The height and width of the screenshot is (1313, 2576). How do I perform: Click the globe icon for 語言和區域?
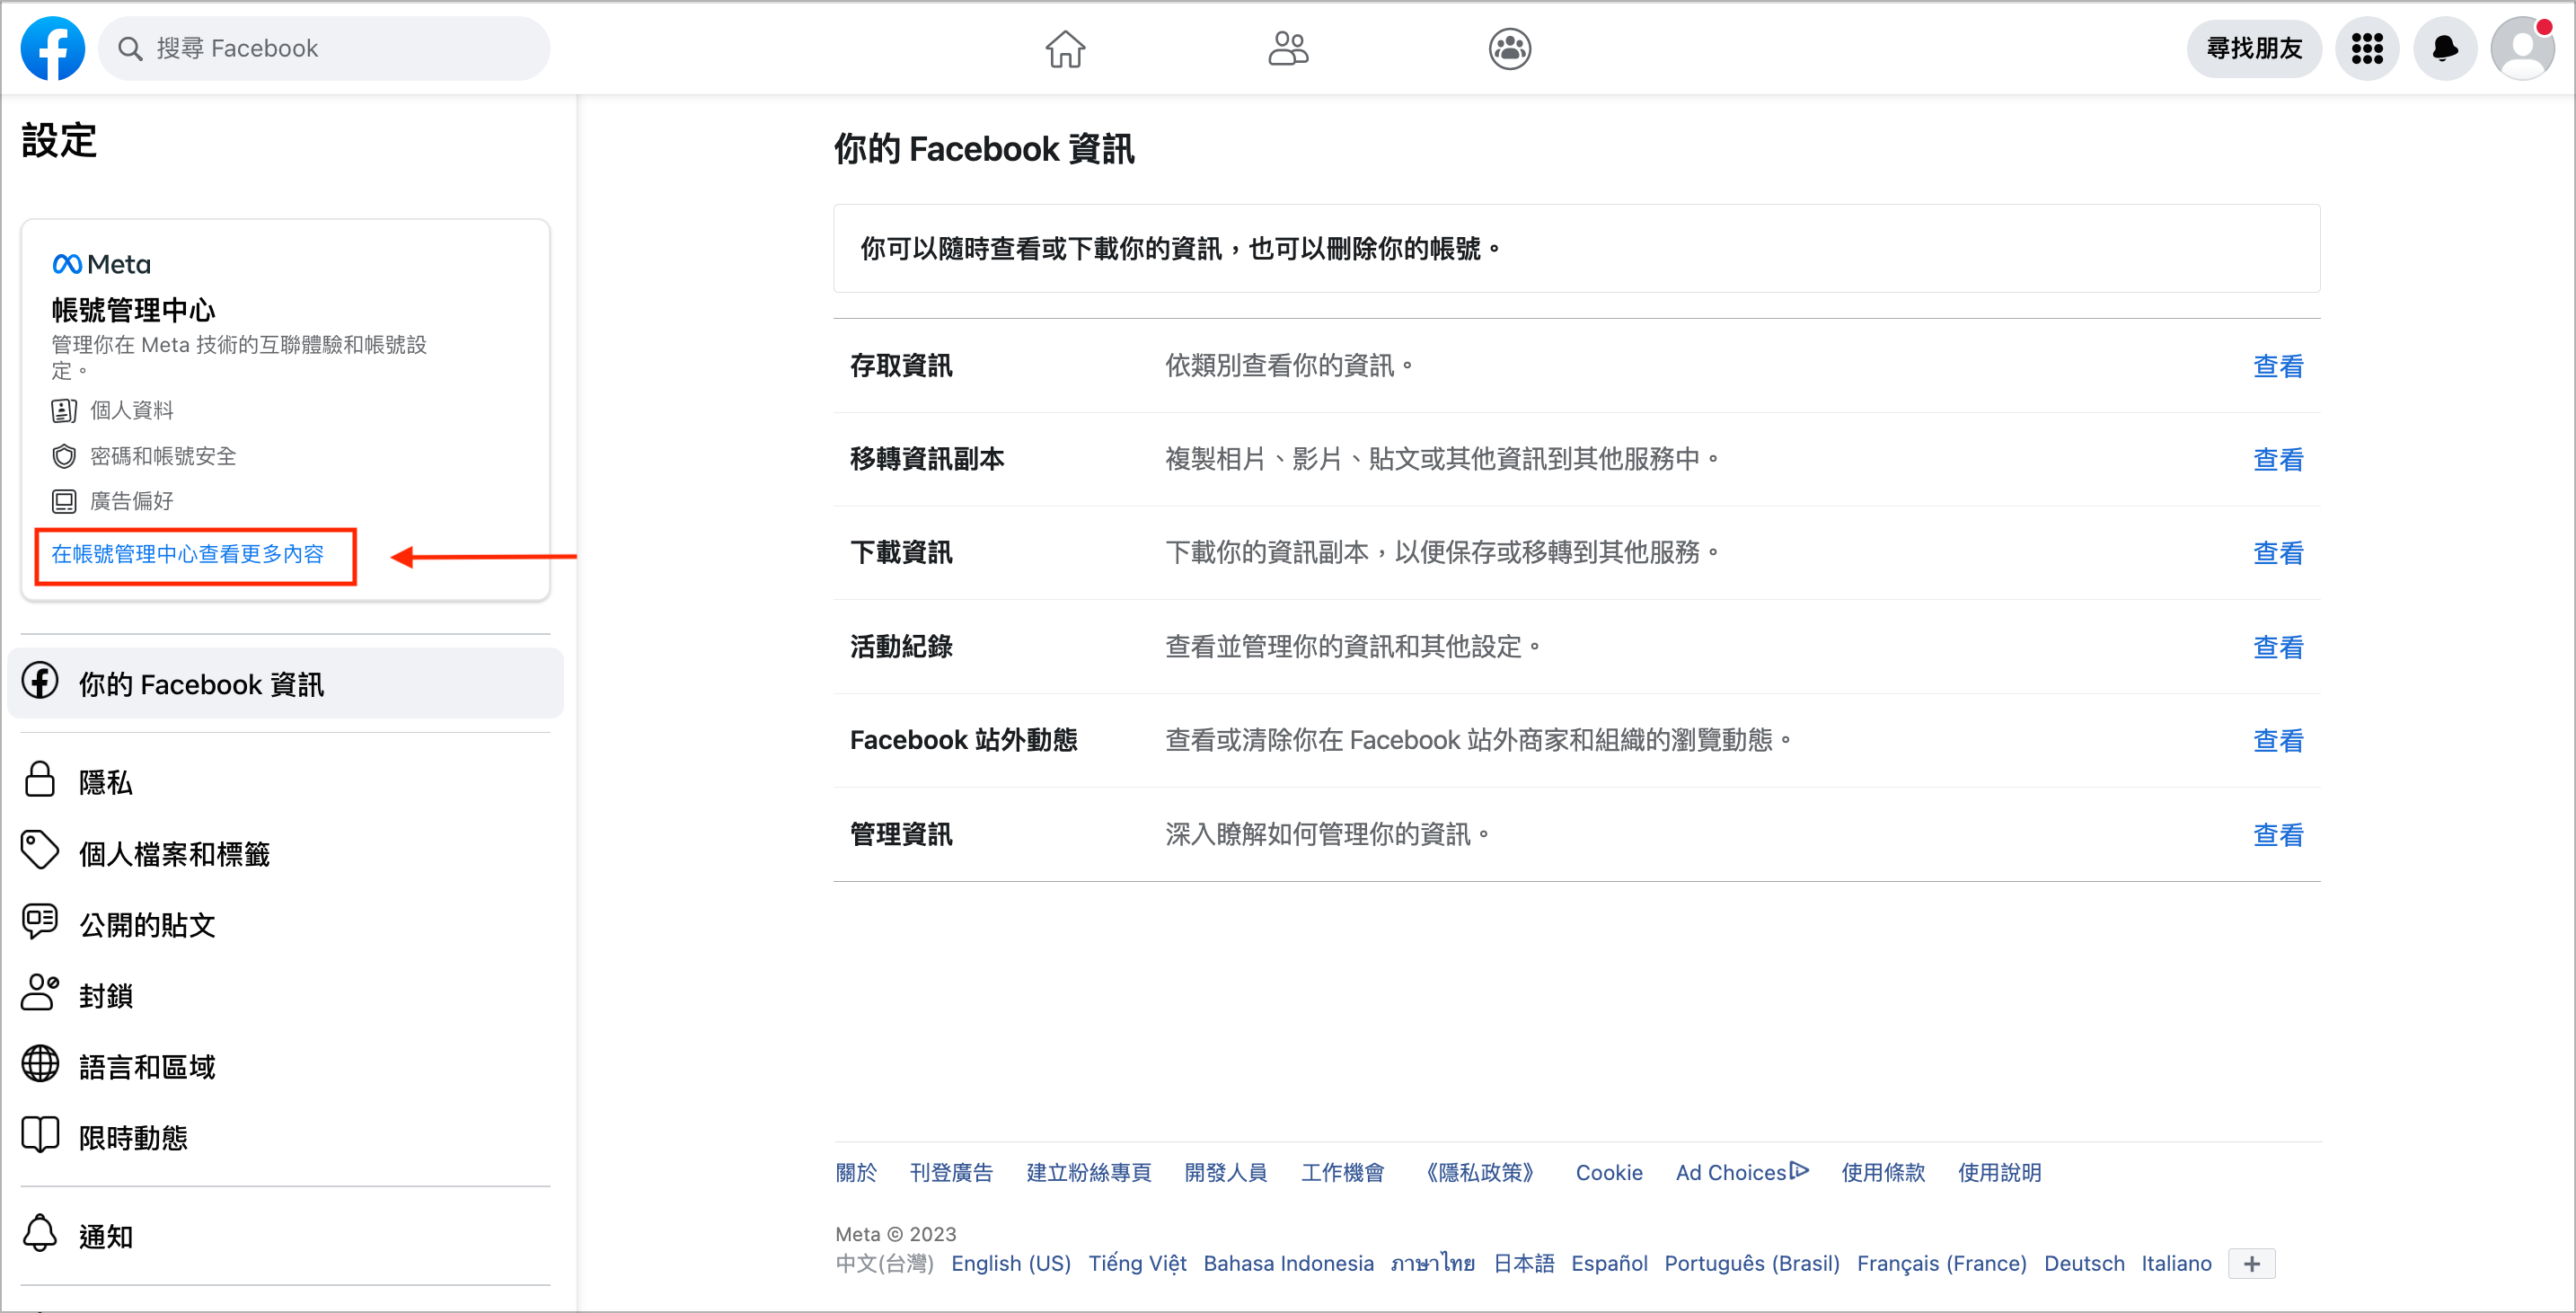(40, 1063)
